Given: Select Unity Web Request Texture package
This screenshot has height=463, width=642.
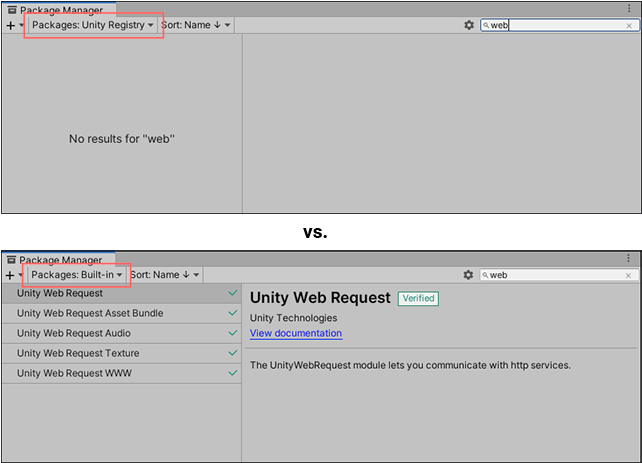Looking at the screenshot, I should [x=78, y=353].
